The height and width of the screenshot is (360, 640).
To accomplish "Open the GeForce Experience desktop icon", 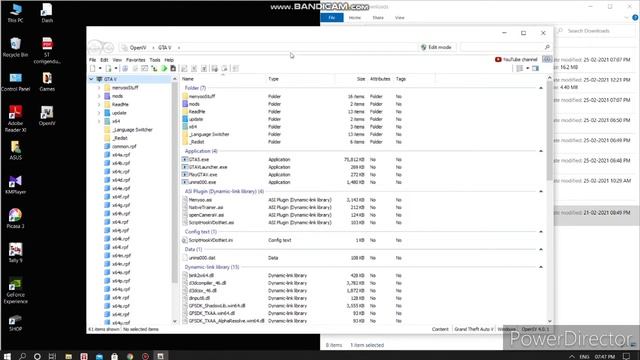I will (x=16, y=291).
